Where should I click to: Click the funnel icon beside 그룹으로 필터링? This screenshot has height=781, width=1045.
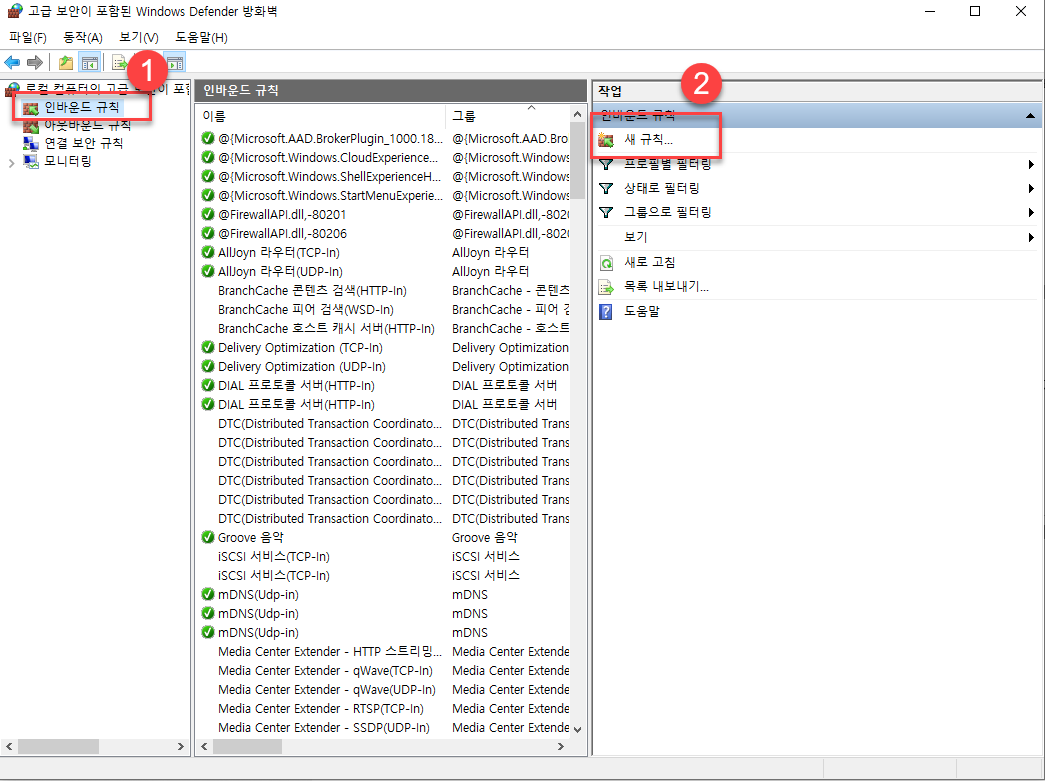click(606, 213)
